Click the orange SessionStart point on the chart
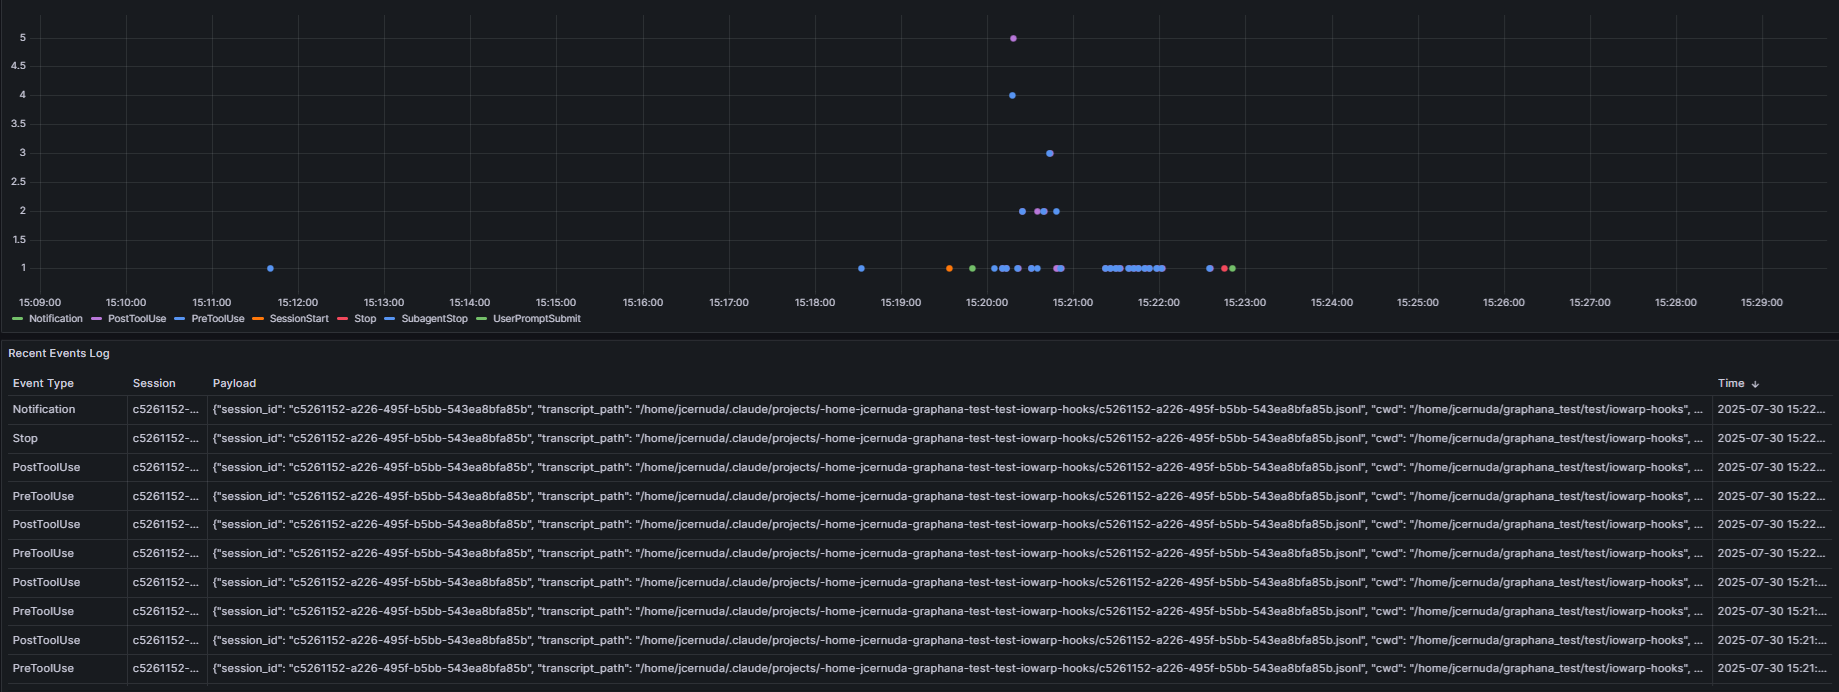This screenshot has width=1839, height=692. tap(949, 269)
